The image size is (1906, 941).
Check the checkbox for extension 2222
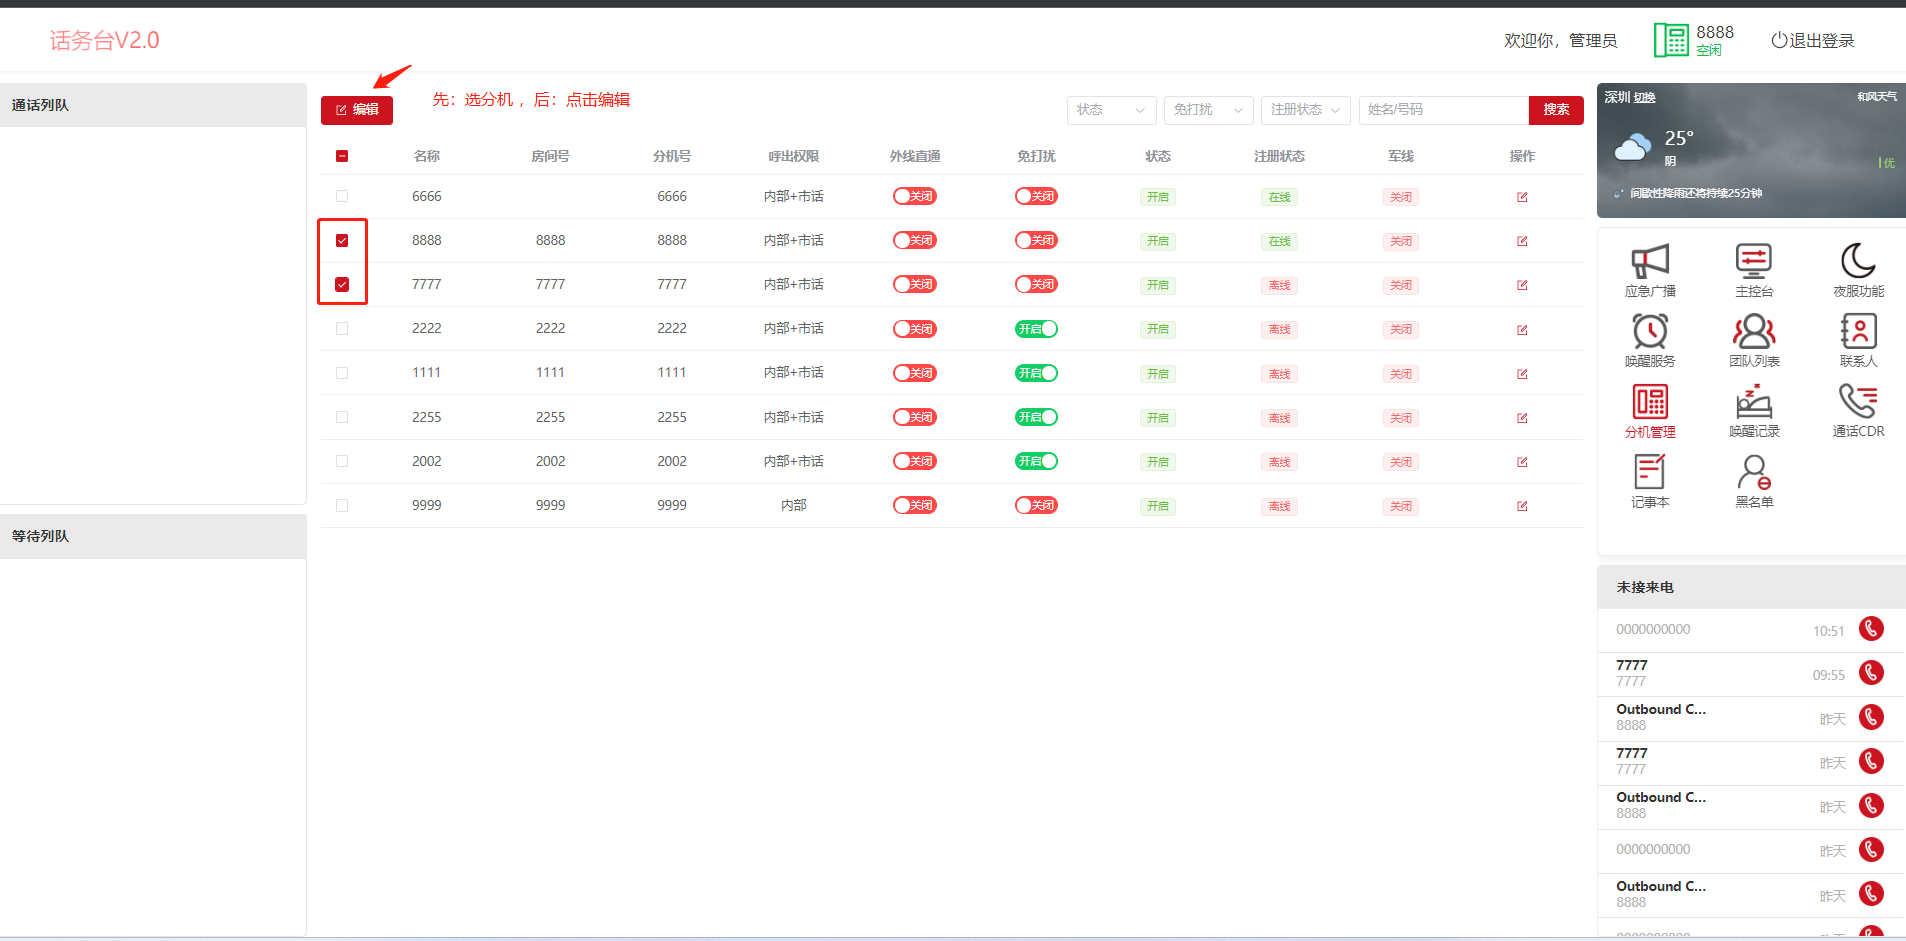click(x=342, y=329)
